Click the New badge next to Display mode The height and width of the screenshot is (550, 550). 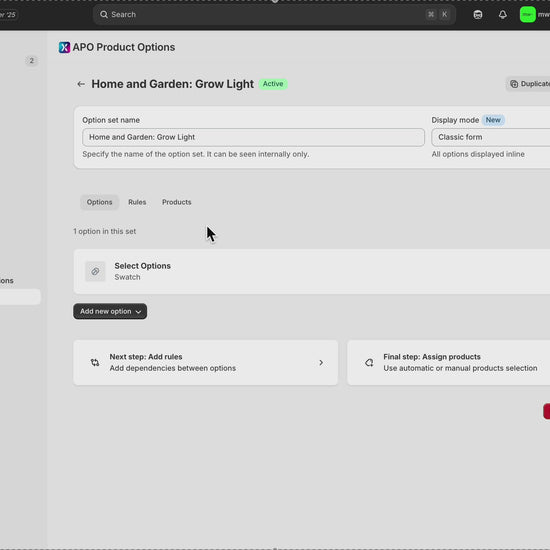click(x=493, y=120)
